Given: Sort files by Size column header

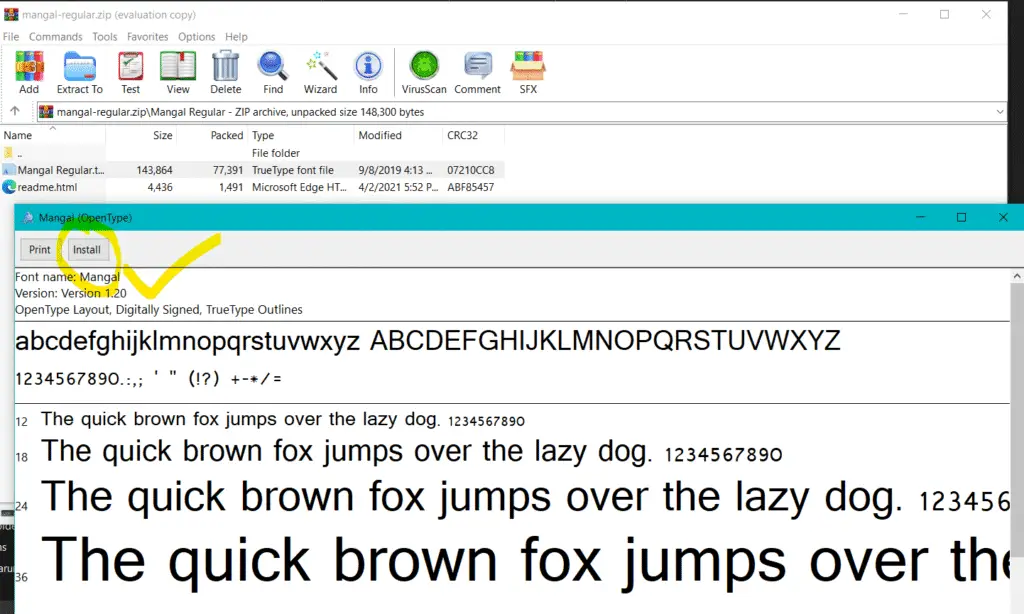Looking at the screenshot, I should pos(162,135).
